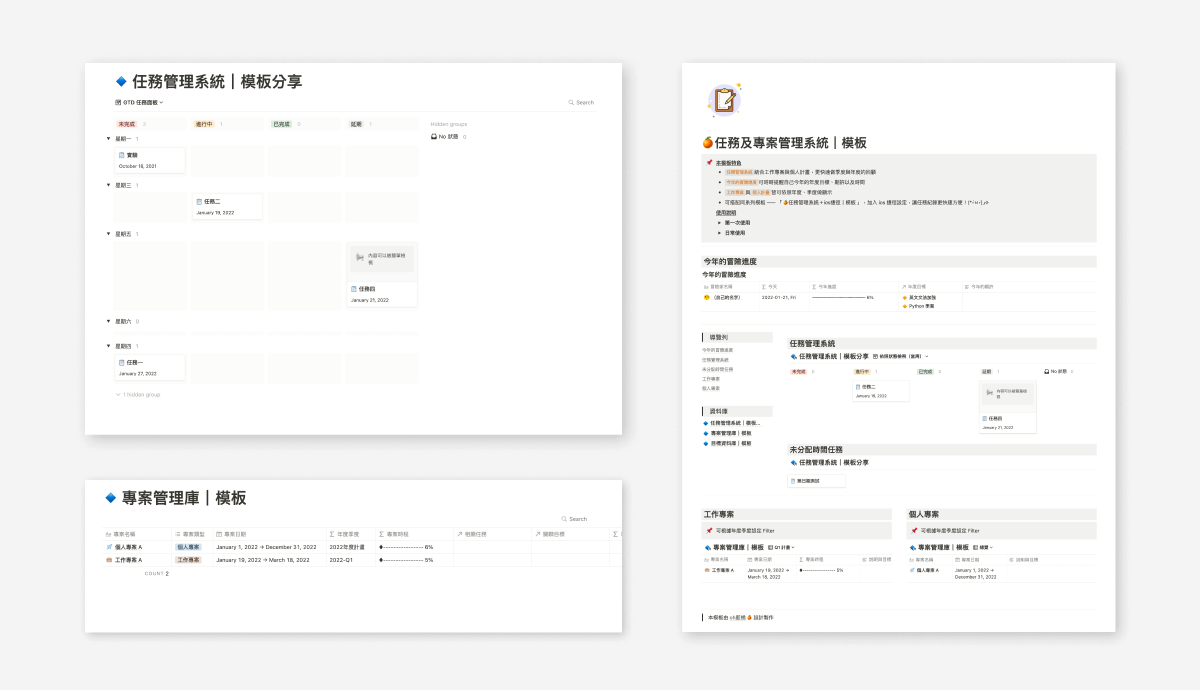The image size is (1200, 690).
Task: Click the orange emoji before 任務及專案管理系統 title
Action: (708, 143)
